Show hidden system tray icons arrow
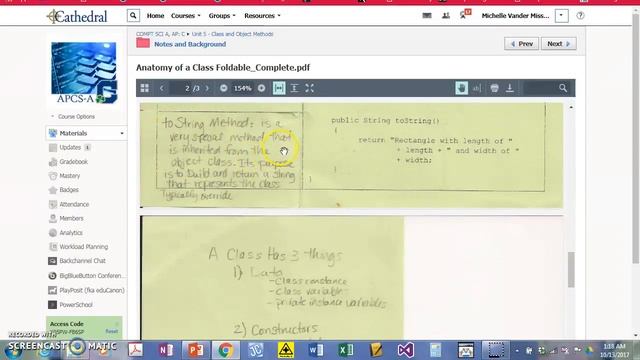Viewport: 640px width, 360px height. 517,350
